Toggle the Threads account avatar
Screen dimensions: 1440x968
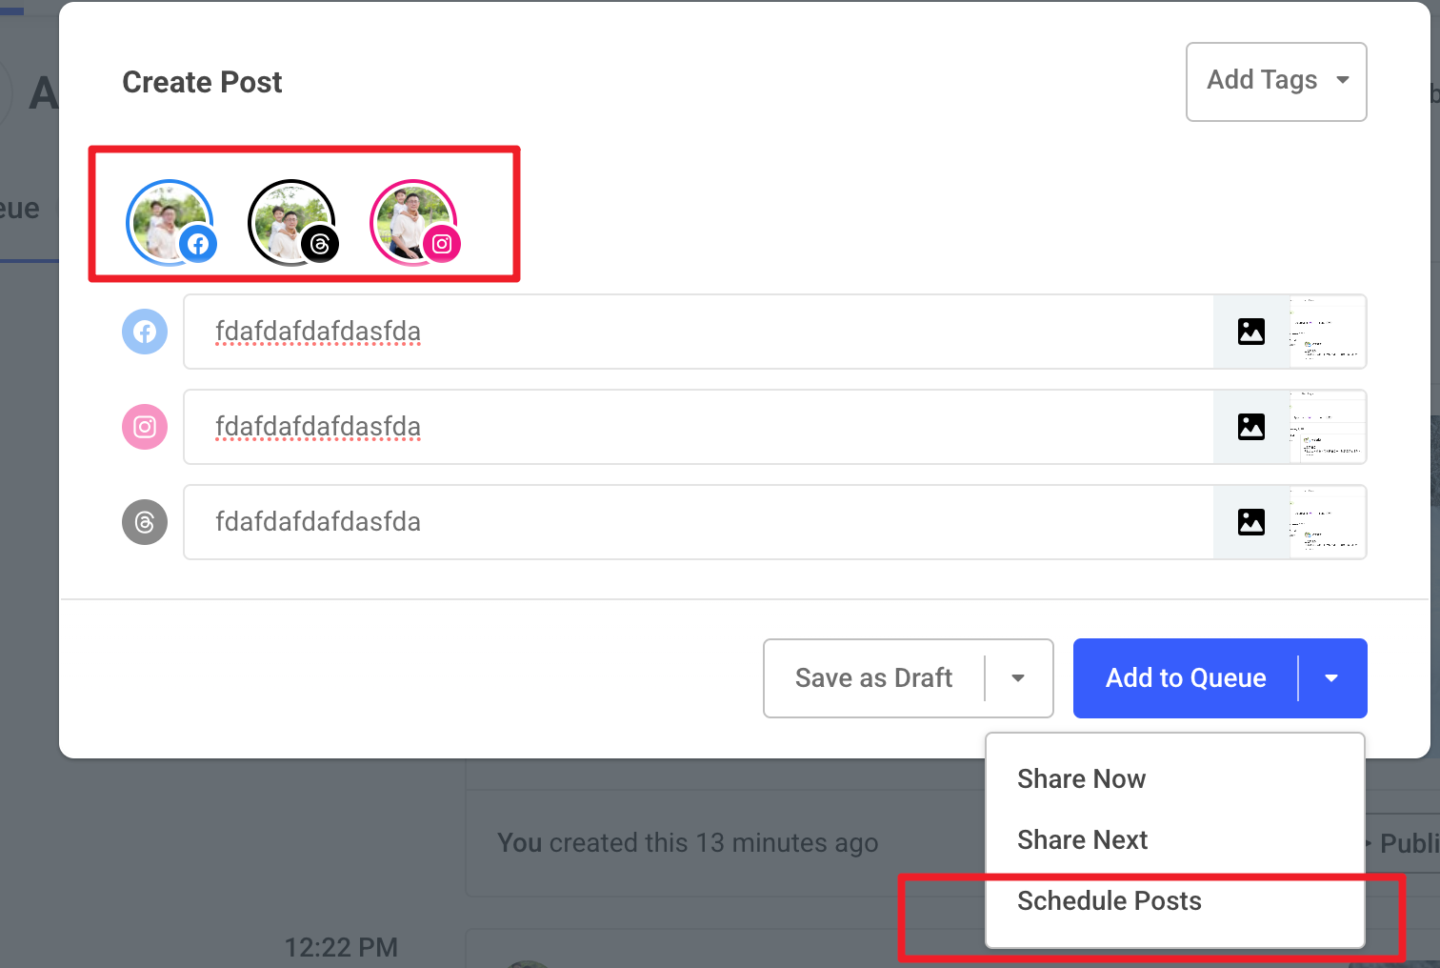[x=292, y=222]
